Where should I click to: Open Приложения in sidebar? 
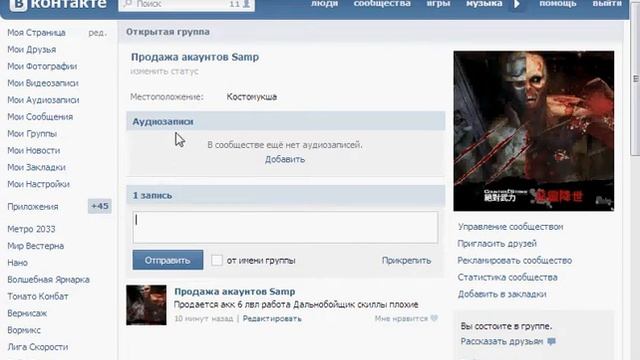point(33,207)
